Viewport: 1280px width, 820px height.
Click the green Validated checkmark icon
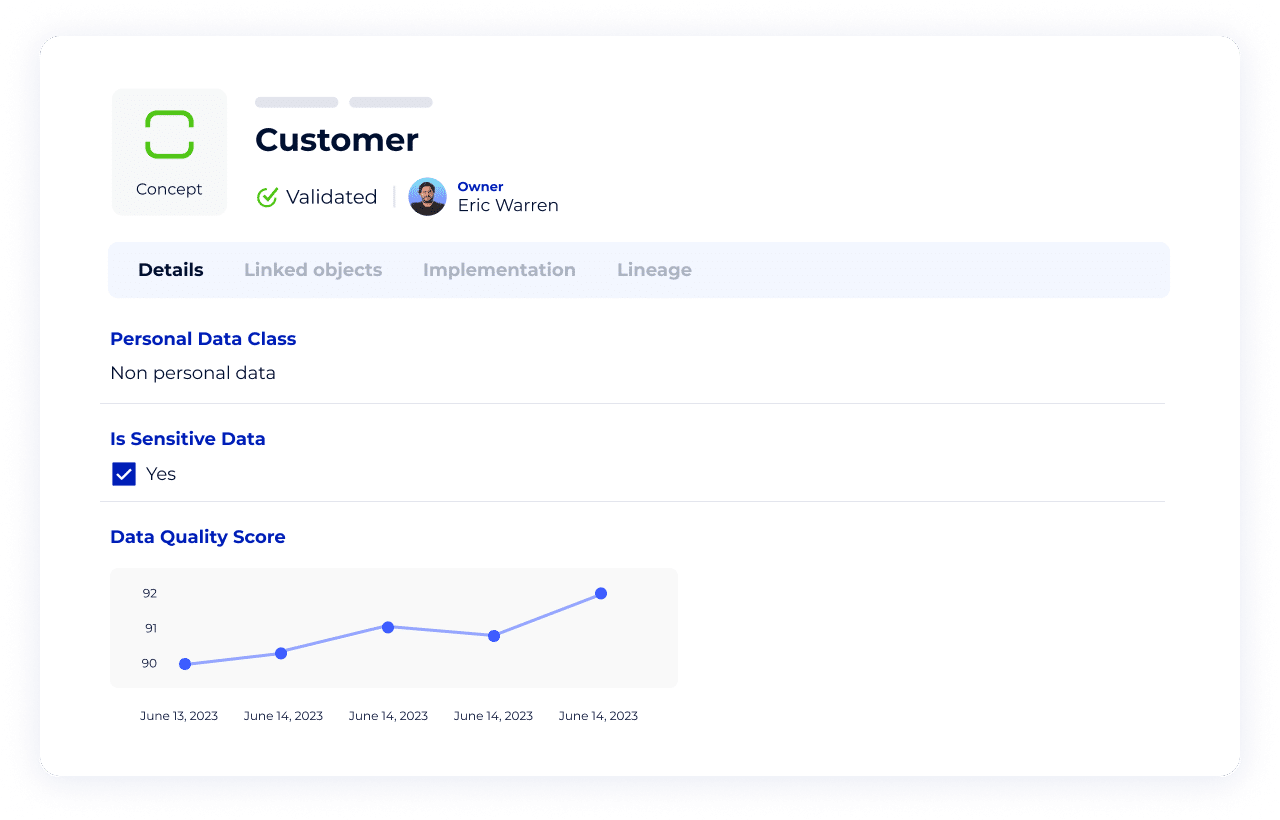pos(267,197)
